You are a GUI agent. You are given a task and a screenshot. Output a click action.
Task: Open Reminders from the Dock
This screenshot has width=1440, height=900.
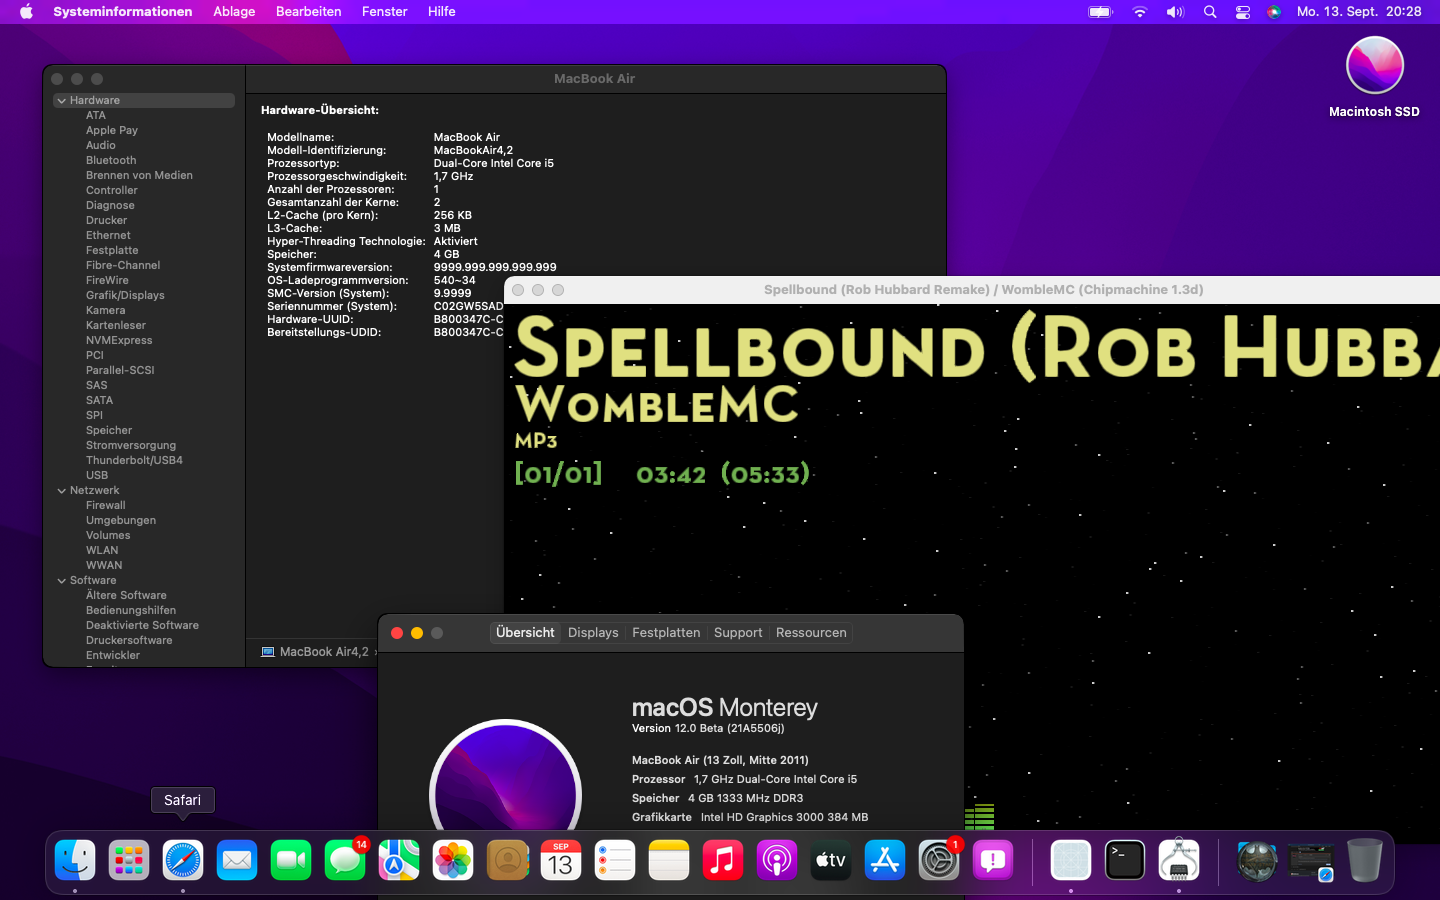coord(615,860)
